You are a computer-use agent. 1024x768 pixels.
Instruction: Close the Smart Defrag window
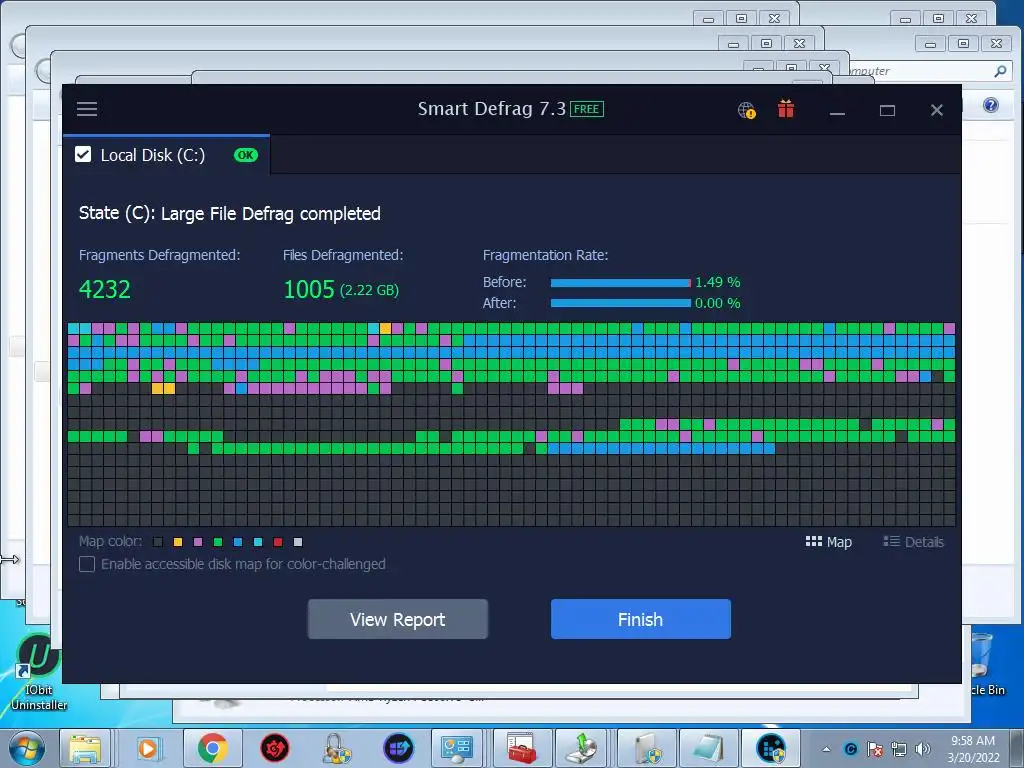click(936, 110)
